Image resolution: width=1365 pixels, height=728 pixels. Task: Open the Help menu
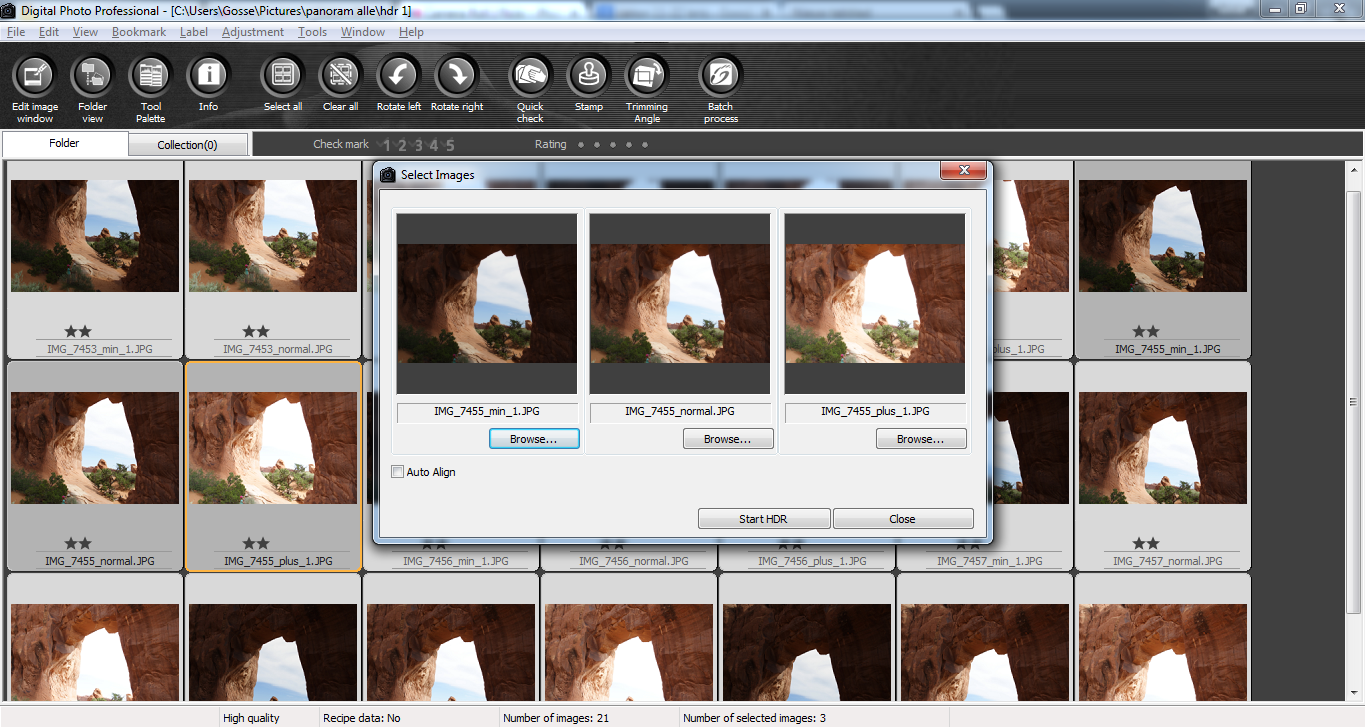[x=411, y=32]
